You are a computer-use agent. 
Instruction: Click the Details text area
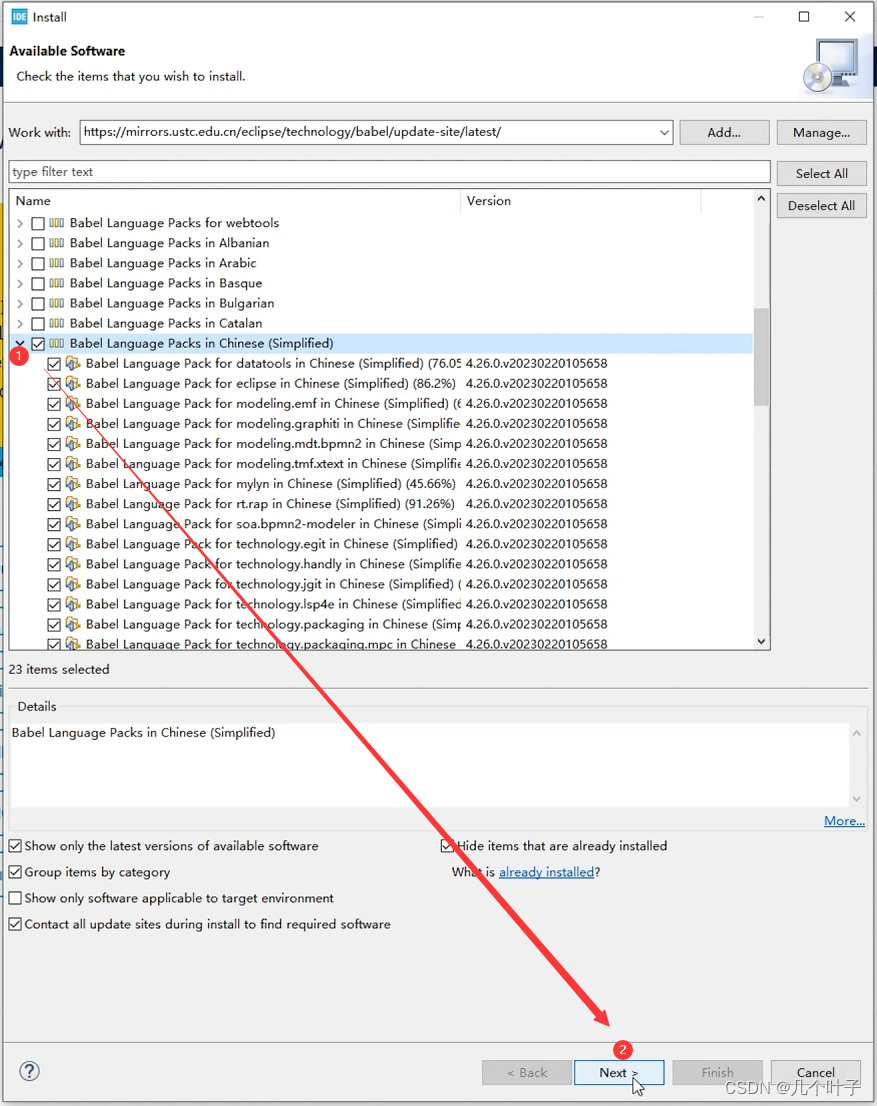click(429, 765)
